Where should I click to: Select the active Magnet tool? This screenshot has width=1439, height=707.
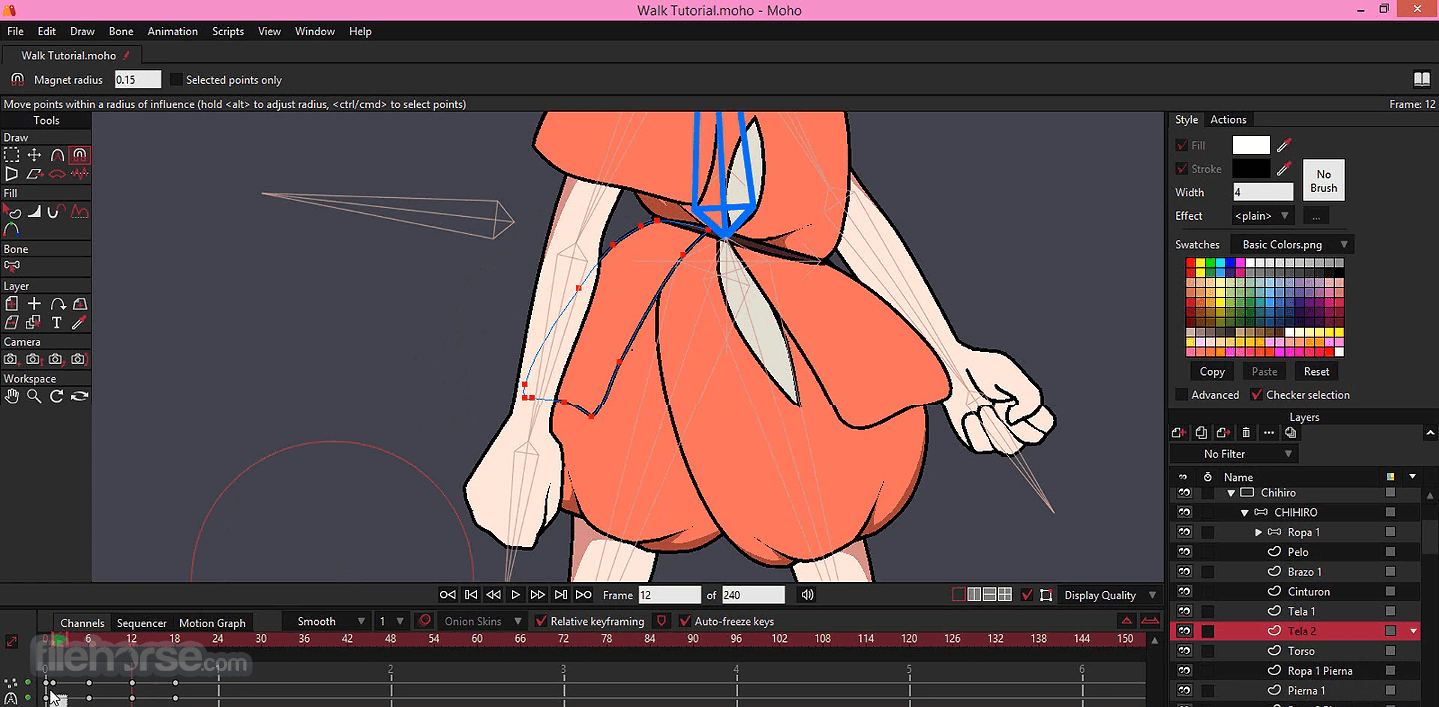pyautogui.click(x=80, y=155)
